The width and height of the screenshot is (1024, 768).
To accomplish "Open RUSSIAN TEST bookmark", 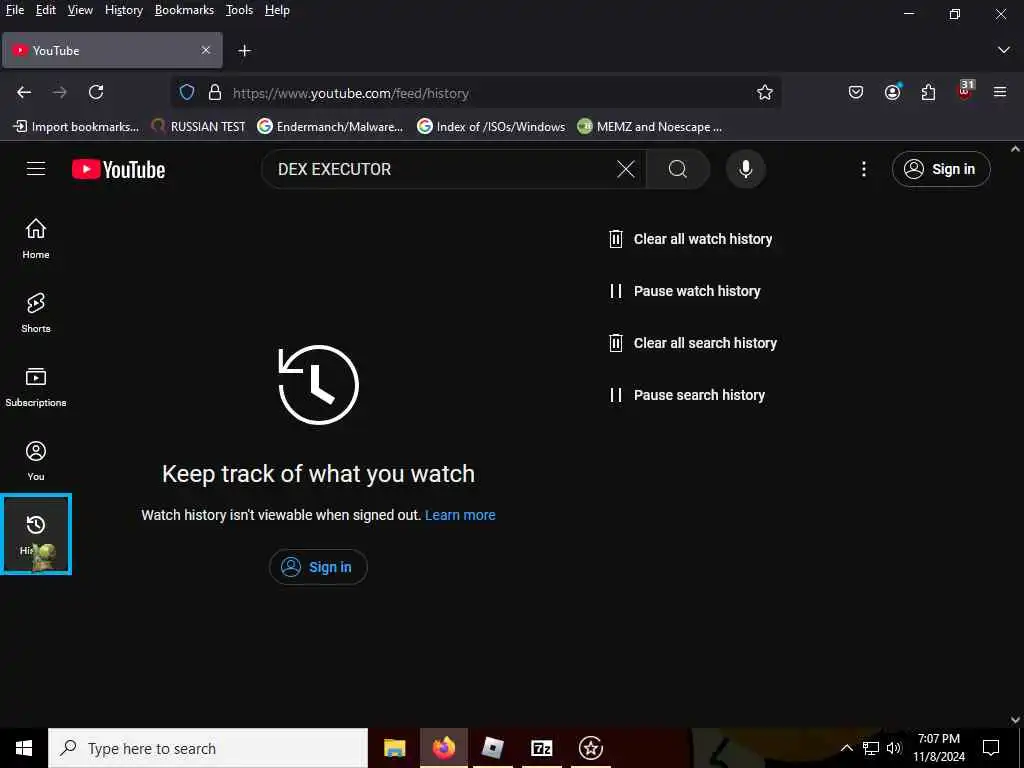I will point(199,127).
